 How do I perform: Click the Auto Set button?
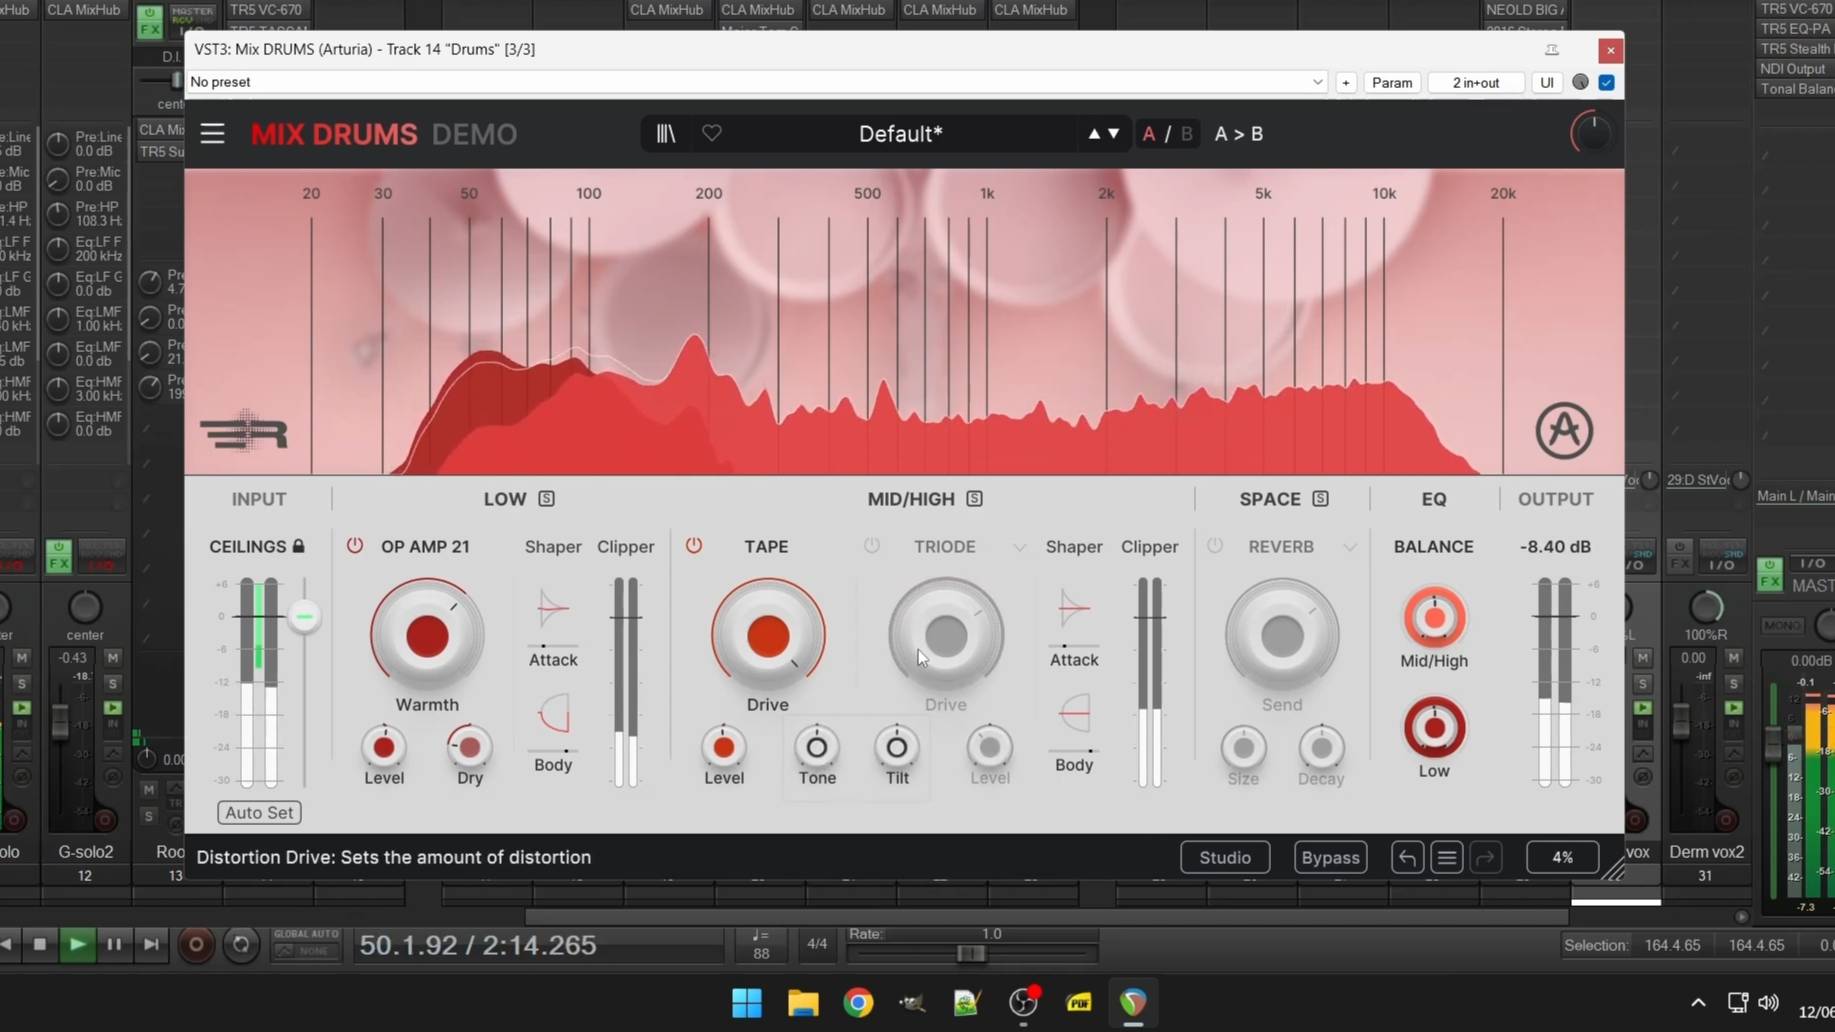tap(258, 812)
